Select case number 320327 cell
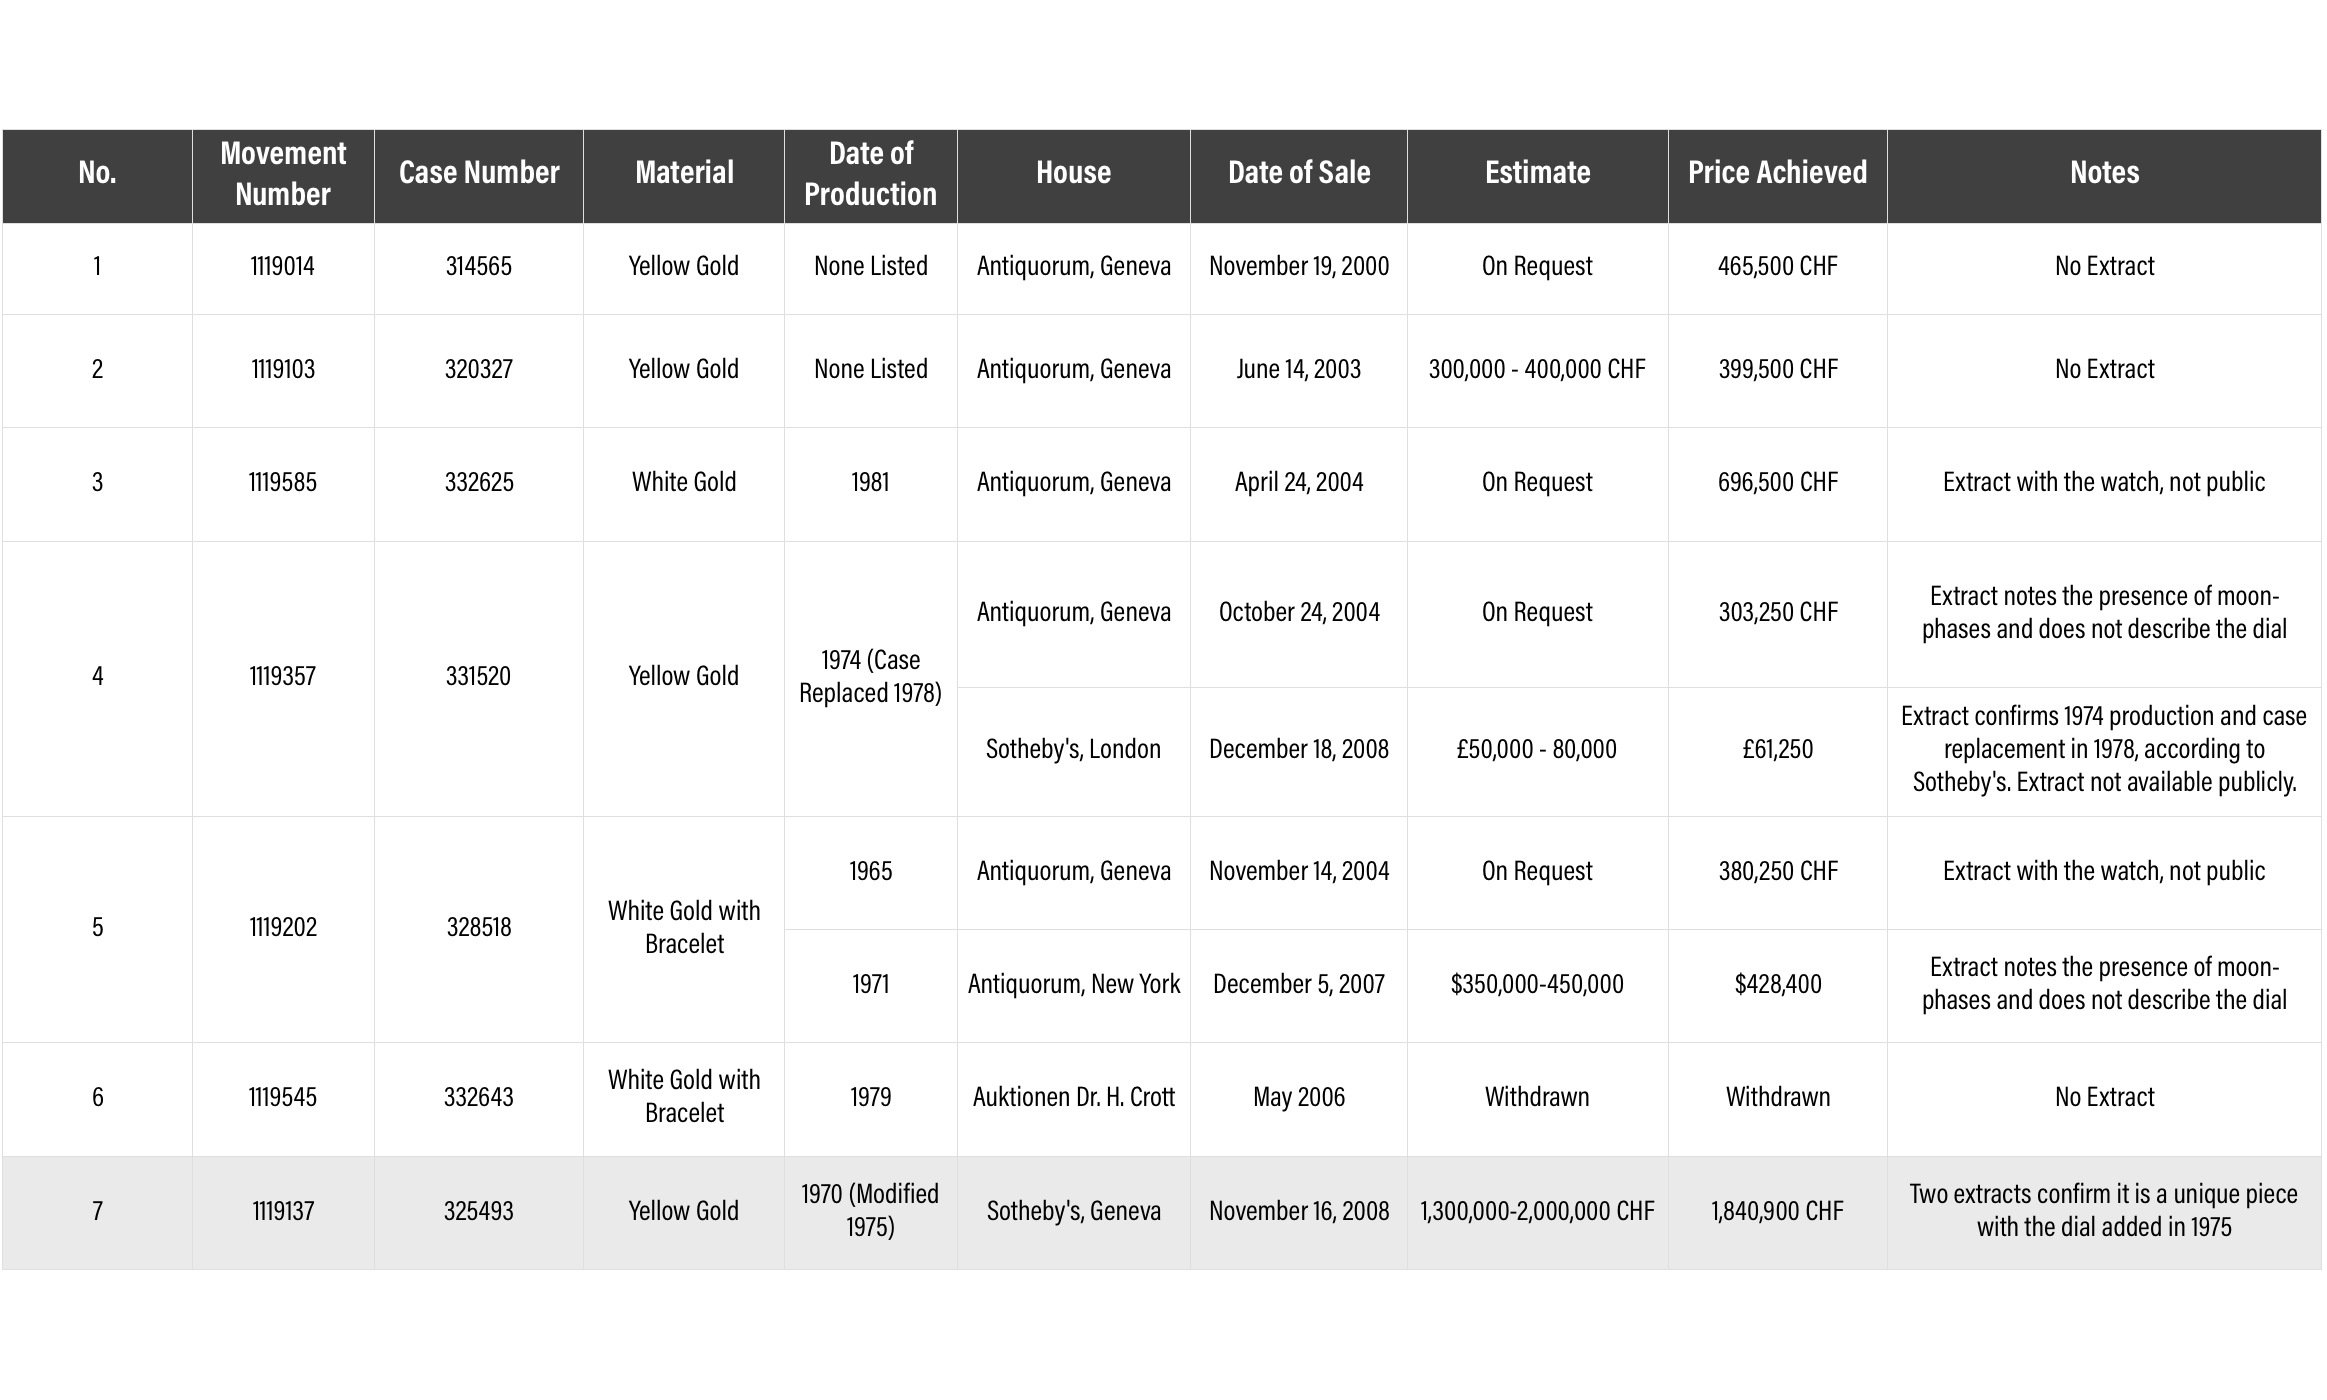2327x1400 pixels. click(479, 370)
